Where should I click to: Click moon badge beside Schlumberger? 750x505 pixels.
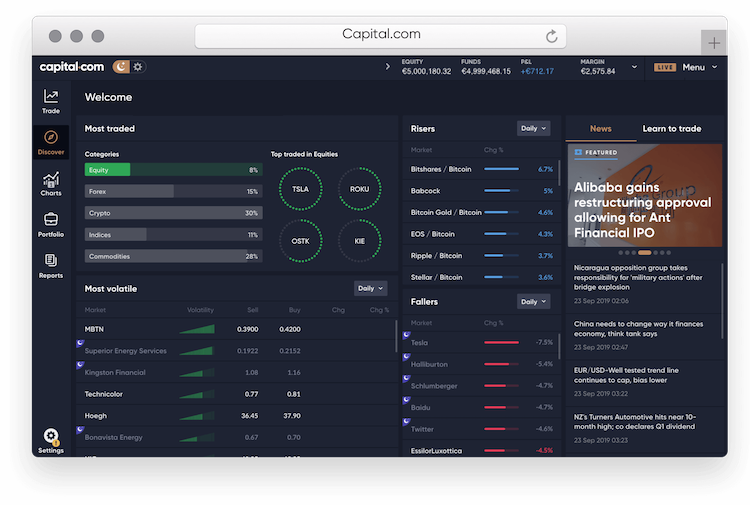point(407,378)
